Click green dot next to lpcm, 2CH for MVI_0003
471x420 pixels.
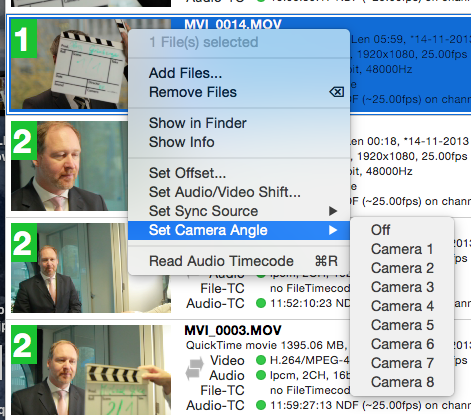[261, 375]
